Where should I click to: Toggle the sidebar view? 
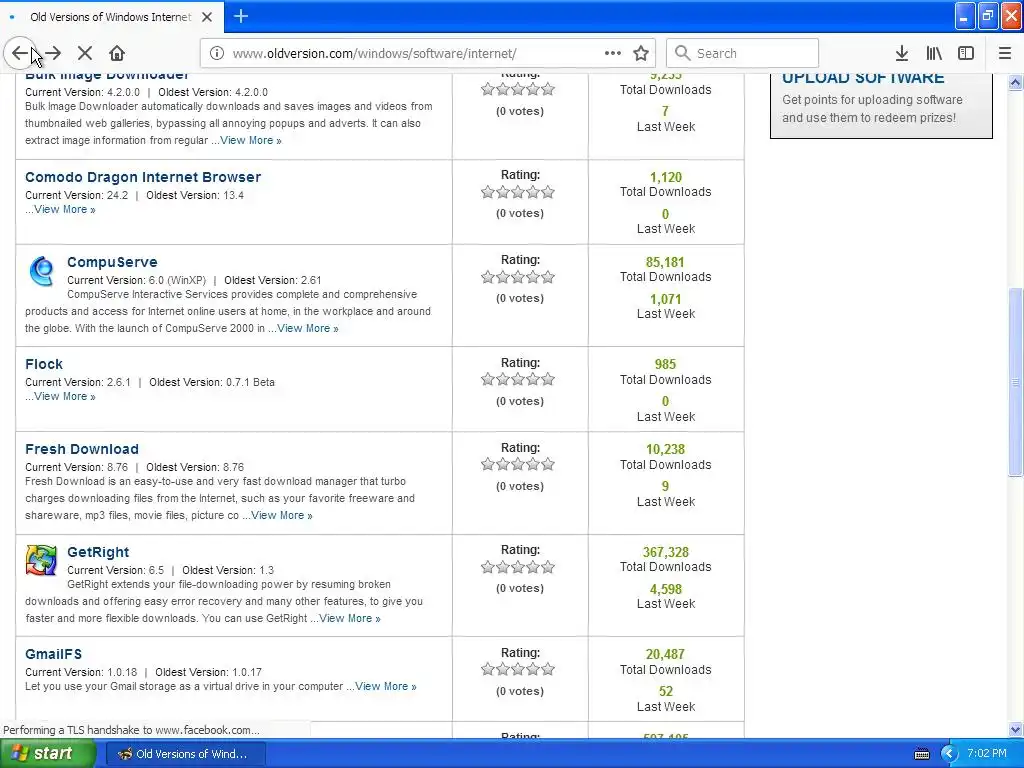(x=966, y=53)
